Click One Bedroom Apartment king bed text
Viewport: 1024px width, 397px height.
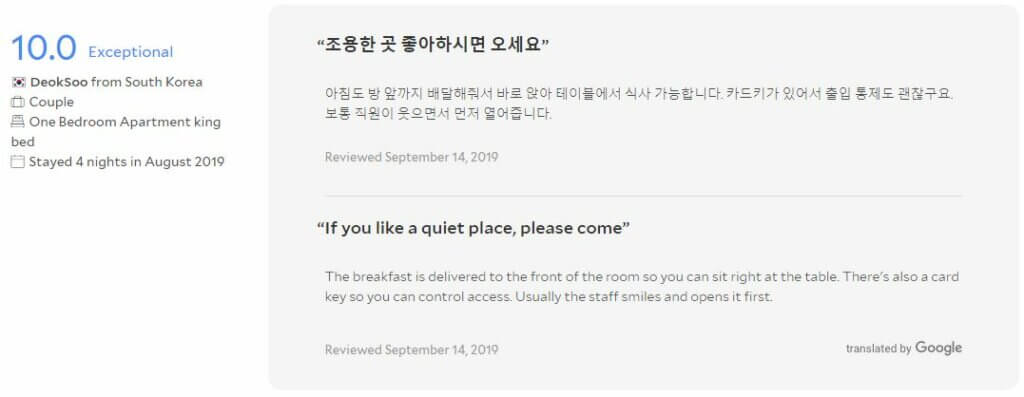(x=116, y=132)
